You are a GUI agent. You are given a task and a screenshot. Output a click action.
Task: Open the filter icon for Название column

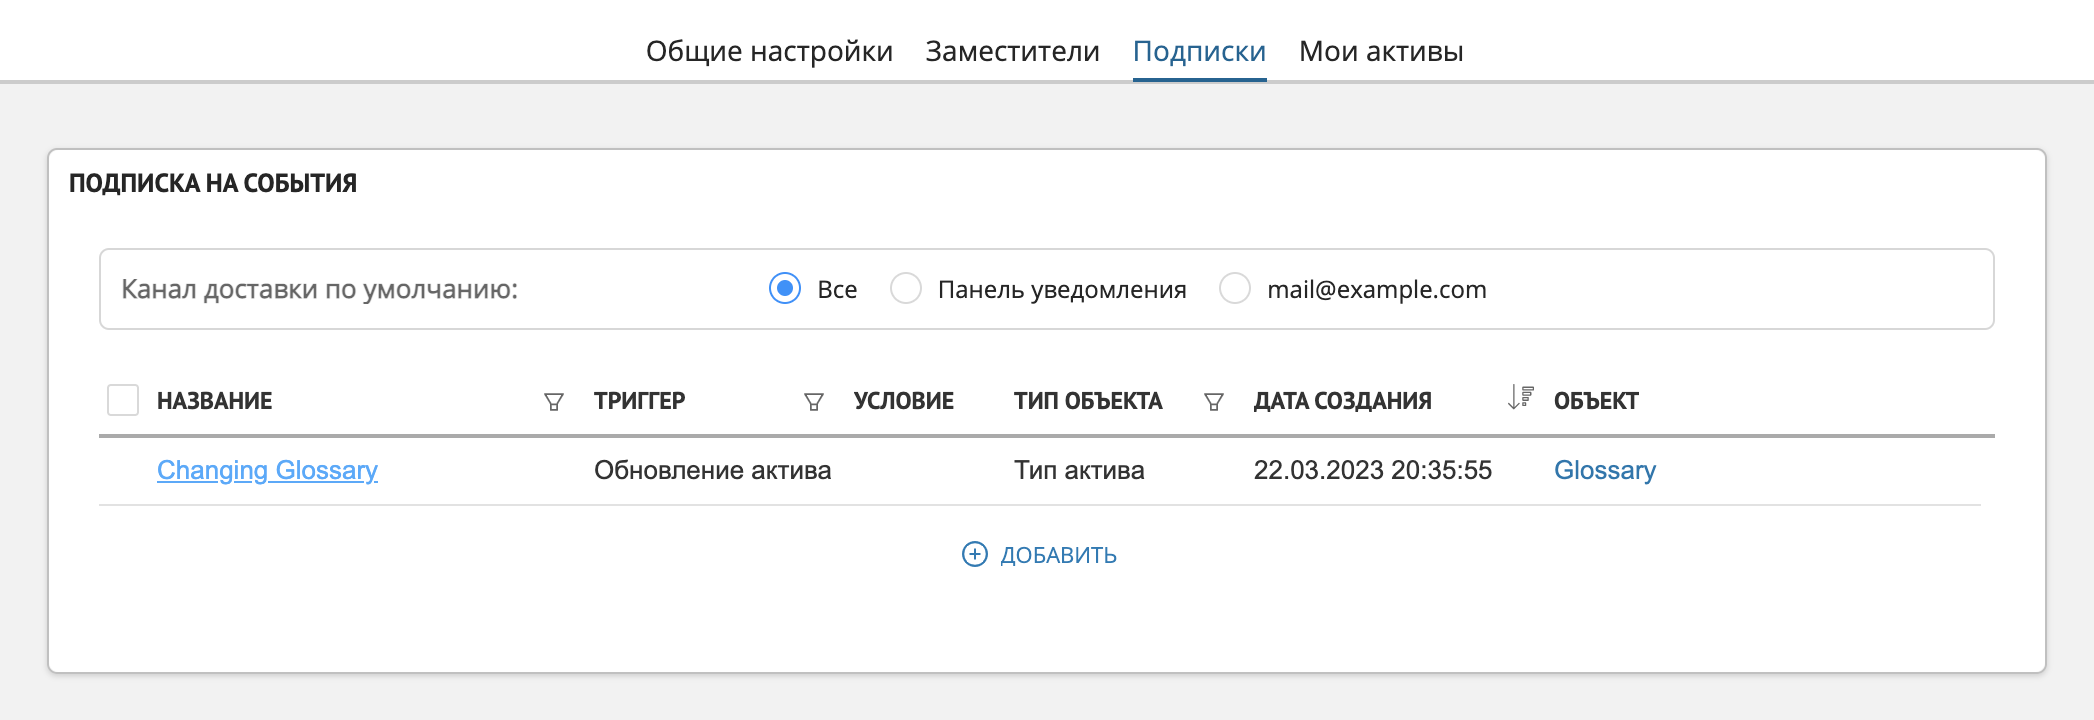click(x=553, y=402)
